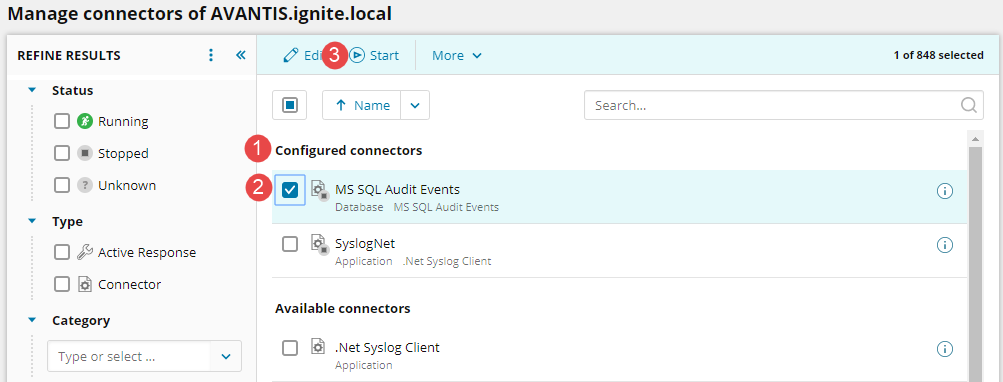Screen dimensions: 1003x382
Task: Sort by Name ascending
Action: [x=362, y=105]
